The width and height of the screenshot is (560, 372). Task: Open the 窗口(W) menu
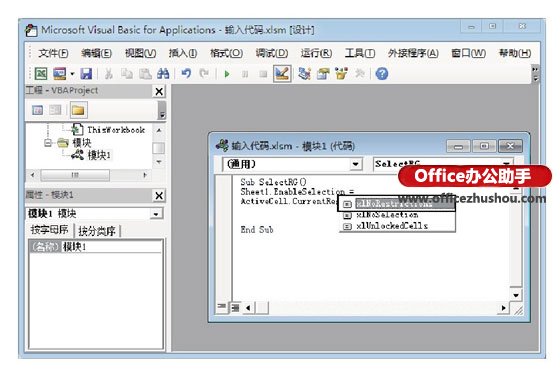(x=468, y=53)
